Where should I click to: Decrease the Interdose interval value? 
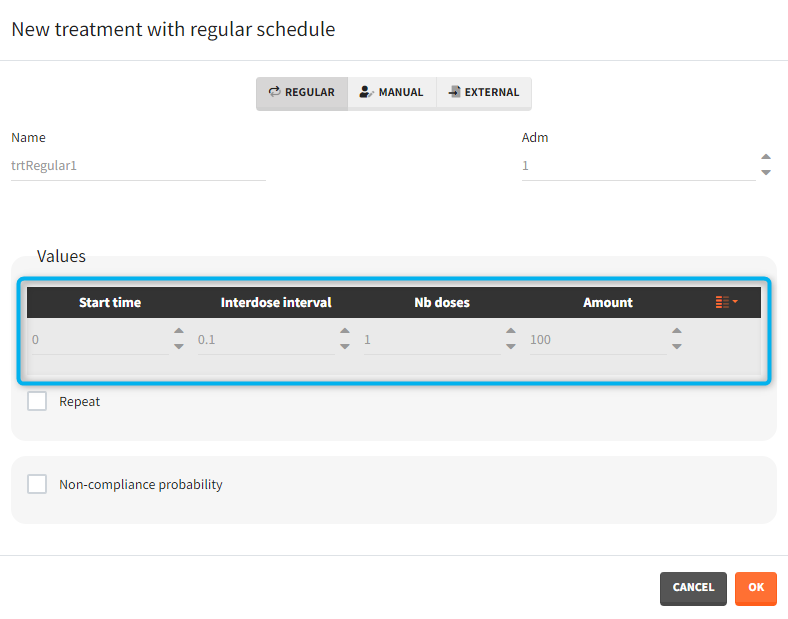(345, 346)
